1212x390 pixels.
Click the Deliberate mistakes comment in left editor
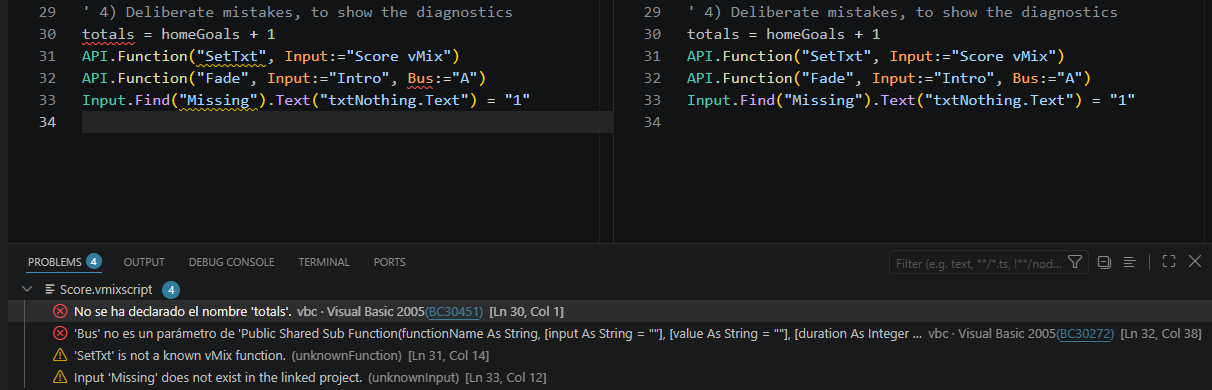coord(297,12)
